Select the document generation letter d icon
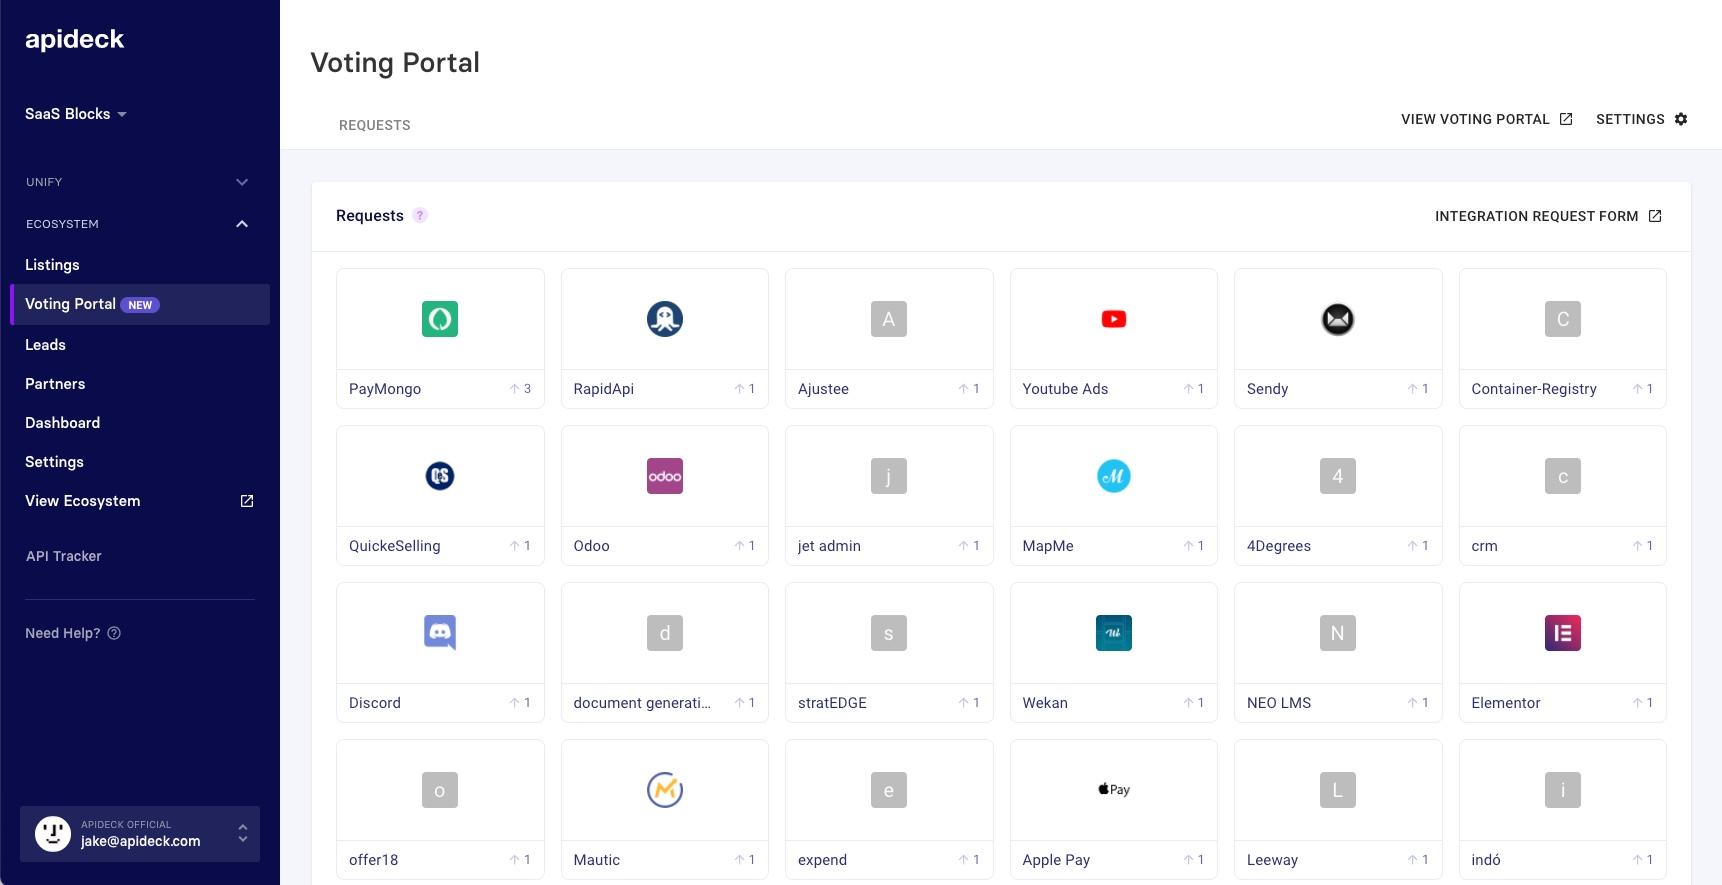Screen dimensions: 1722x885 pos(665,633)
